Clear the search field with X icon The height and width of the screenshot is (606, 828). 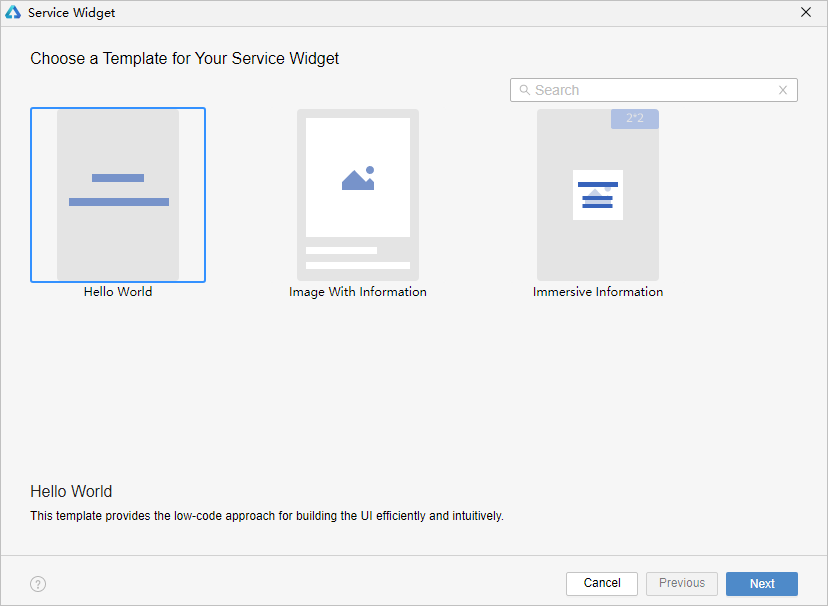point(783,90)
